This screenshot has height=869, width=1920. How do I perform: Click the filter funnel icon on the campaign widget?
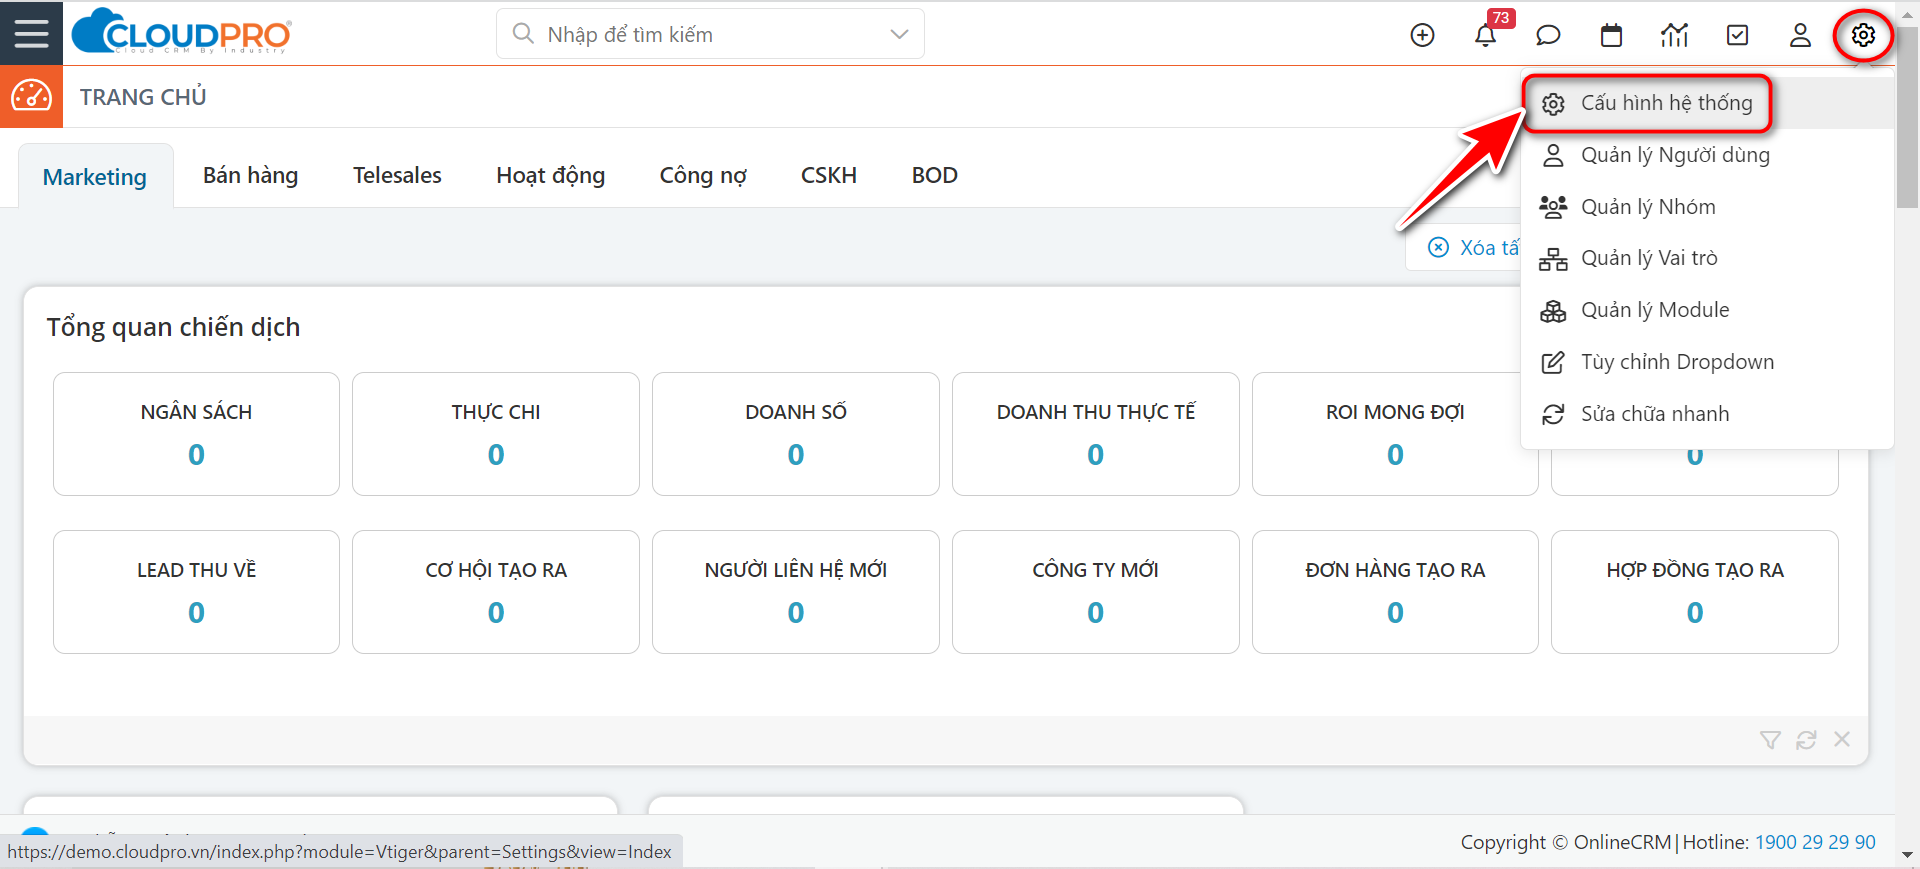point(1770,740)
